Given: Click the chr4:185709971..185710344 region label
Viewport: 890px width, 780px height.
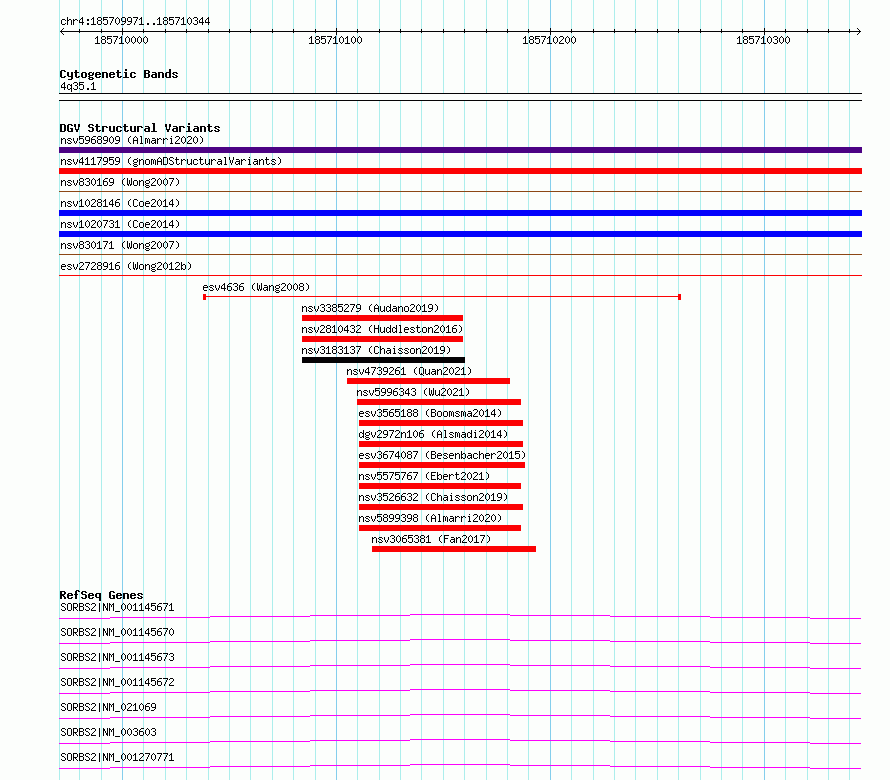Looking at the screenshot, I should pos(135,22).
